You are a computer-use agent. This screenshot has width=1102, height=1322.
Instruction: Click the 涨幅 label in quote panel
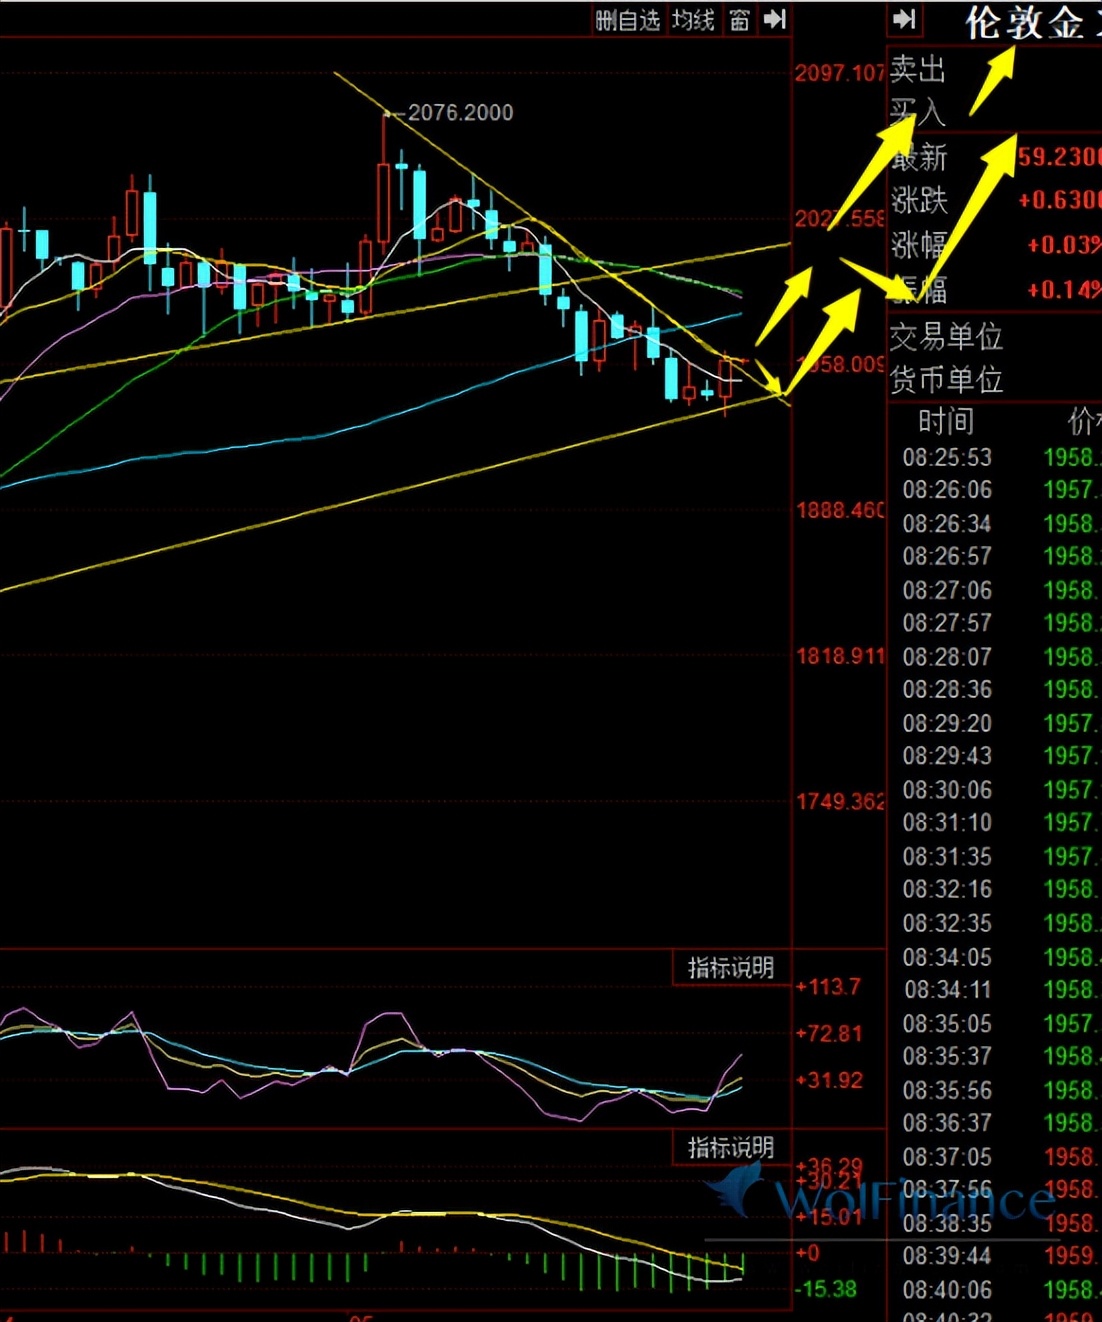coord(918,244)
